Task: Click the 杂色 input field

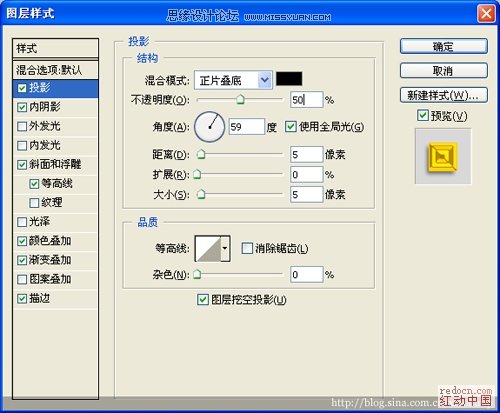Action: [x=306, y=275]
